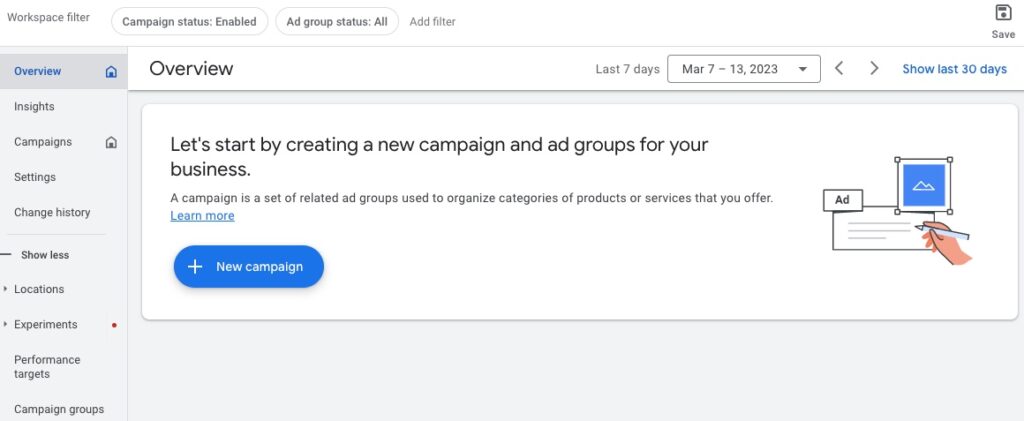Click the home icon beside Overview

click(111, 72)
